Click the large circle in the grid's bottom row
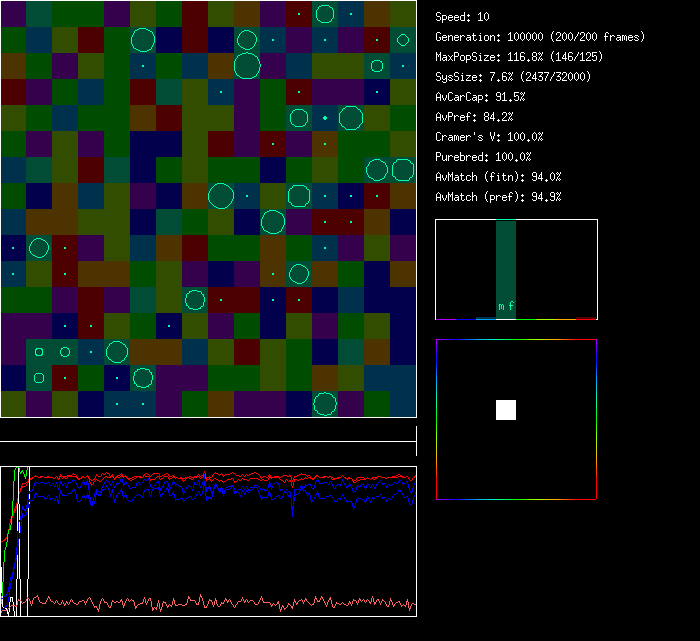The image size is (700, 641). (x=324, y=404)
